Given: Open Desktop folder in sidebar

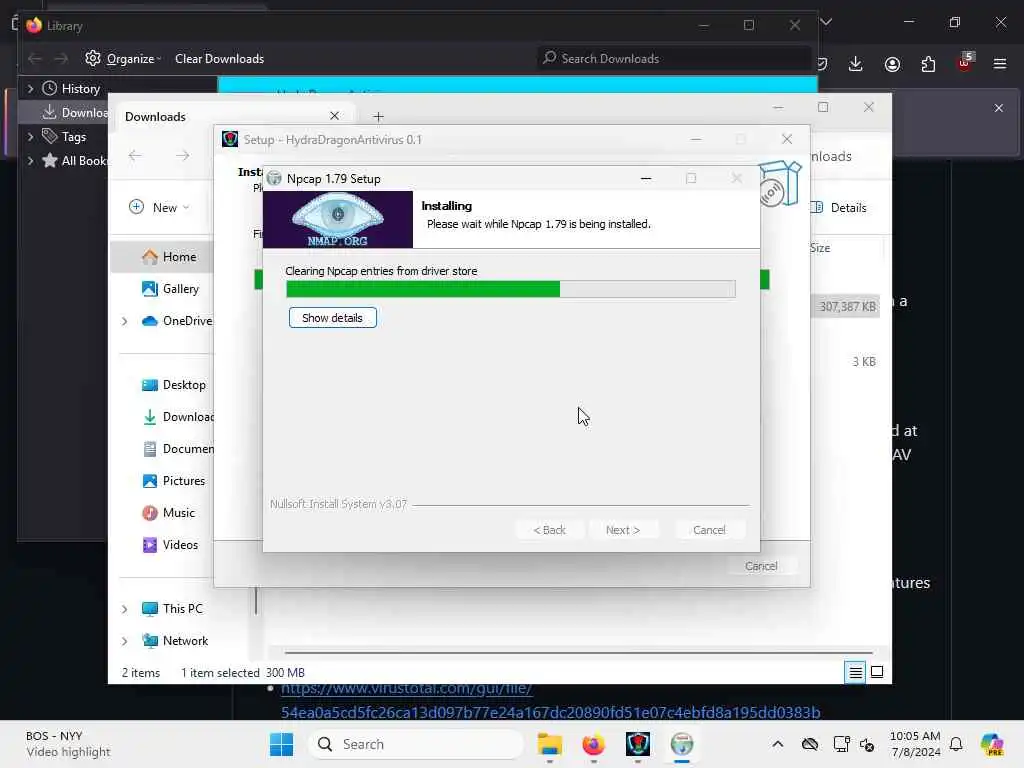Looking at the screenshot, I should tap(173, 385).
